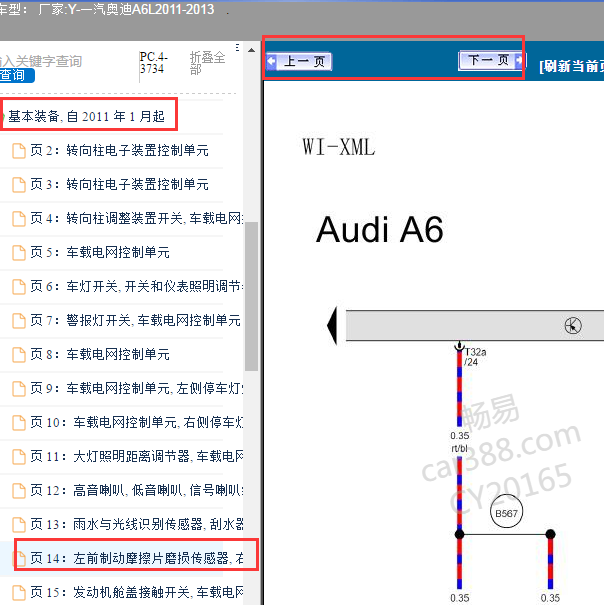This screenshot has height=605, width=604.
Task: Click the scrollbar up arrow
Action: pos(252,50)
